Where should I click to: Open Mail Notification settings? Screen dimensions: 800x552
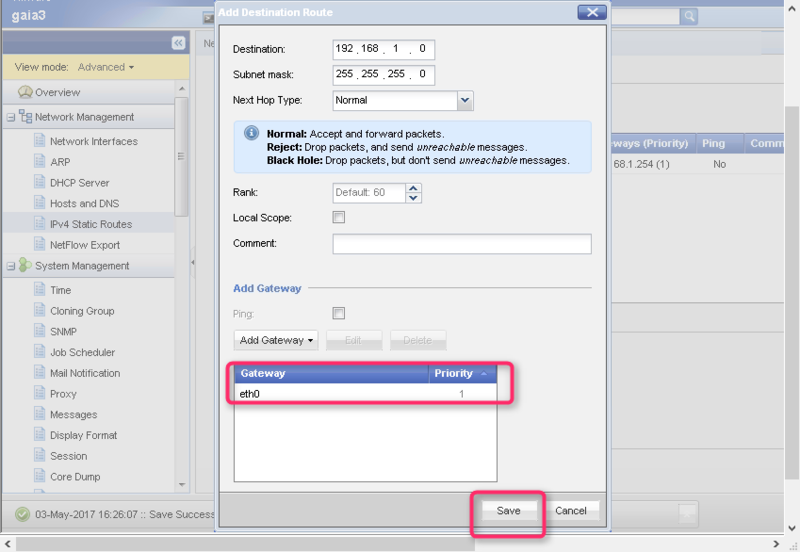[85, 373]
